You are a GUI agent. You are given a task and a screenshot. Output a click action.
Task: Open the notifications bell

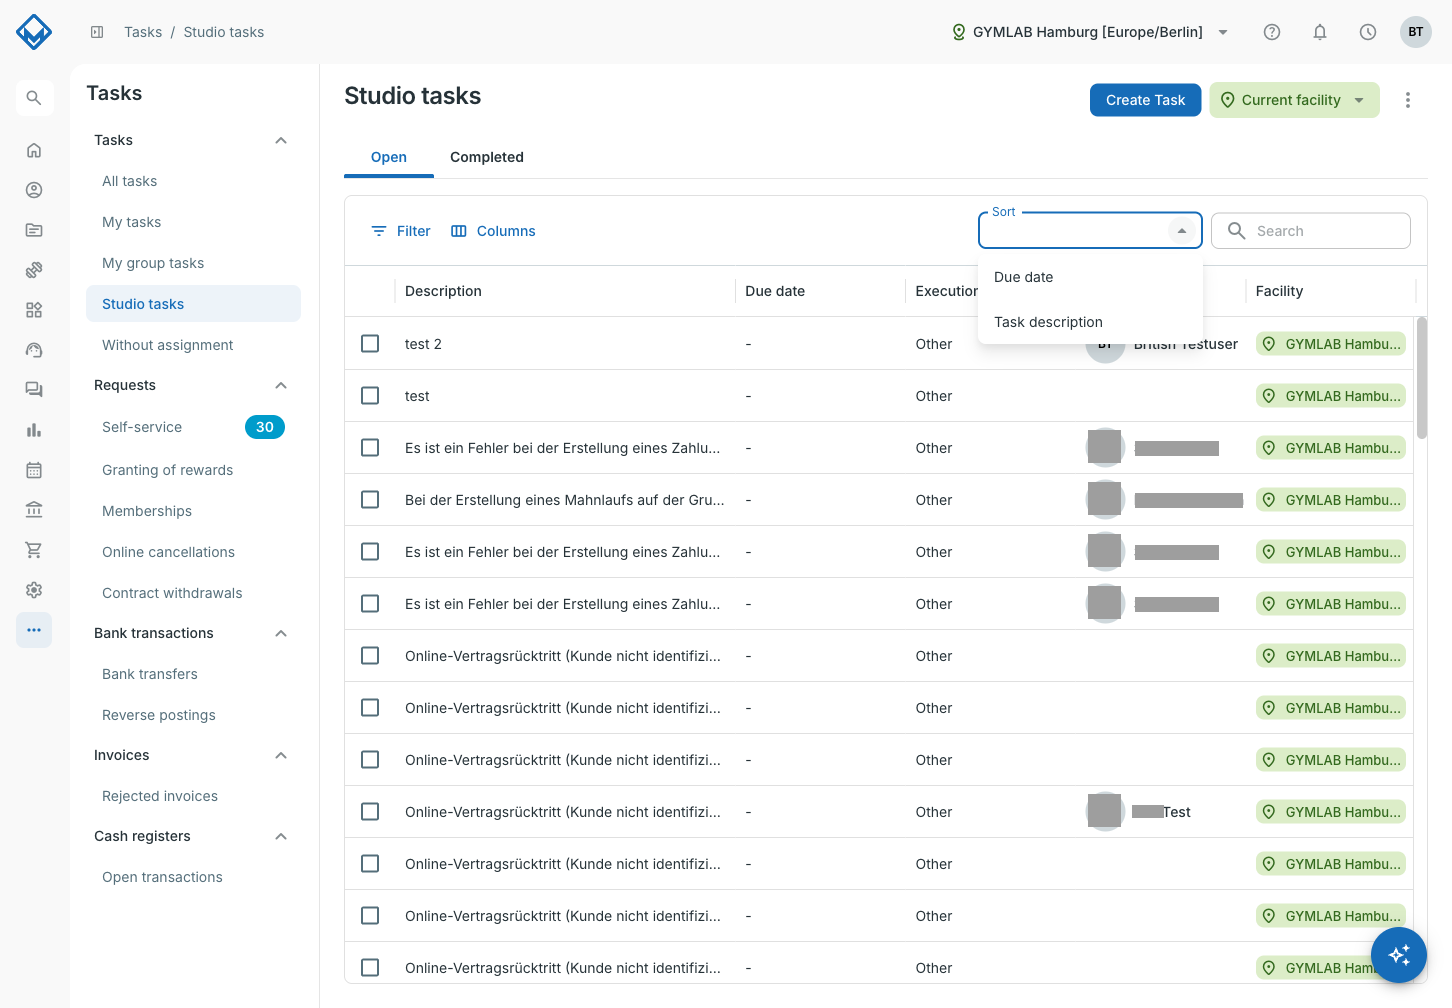(1320, 32)
